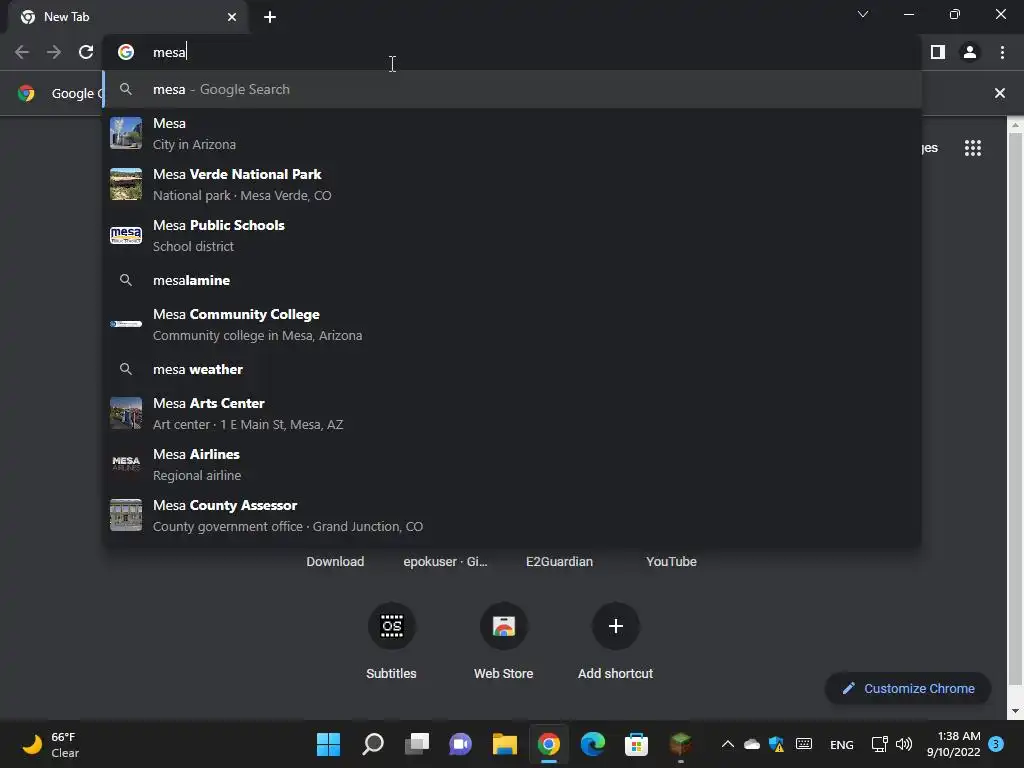The image size is (1024, 768).
Task: Open the profile avatar menu
Action: point(970,52)
